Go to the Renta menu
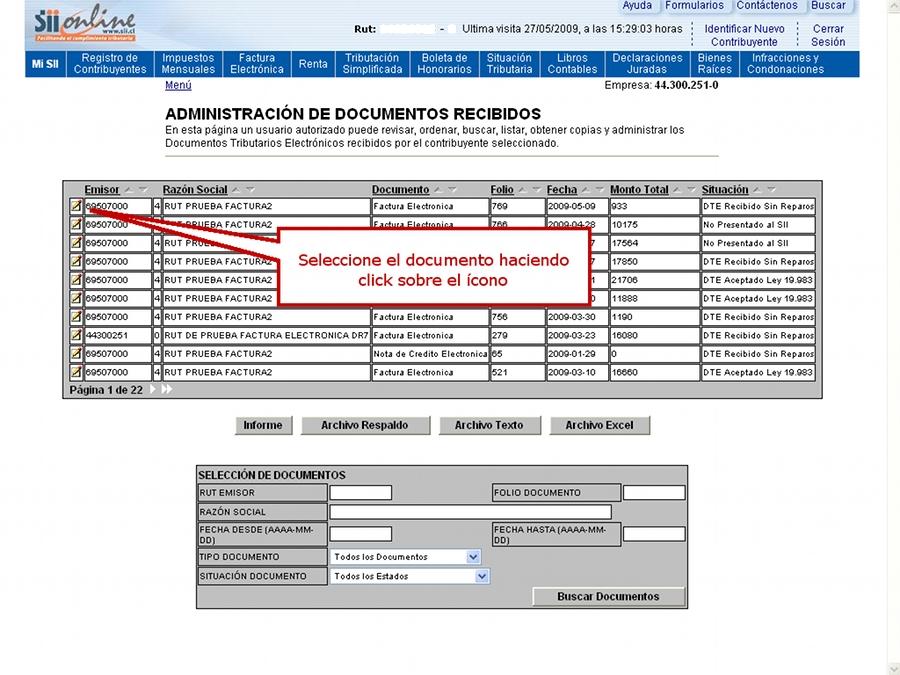The height and width of the screenshot is (675, 900). click(x=313, y=64)
